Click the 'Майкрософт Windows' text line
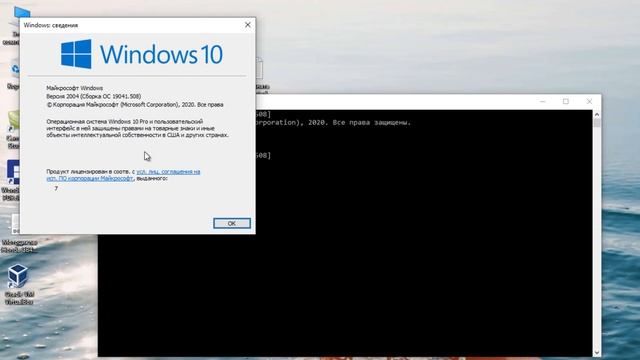The image size is (640, 360). coord(75,88)
